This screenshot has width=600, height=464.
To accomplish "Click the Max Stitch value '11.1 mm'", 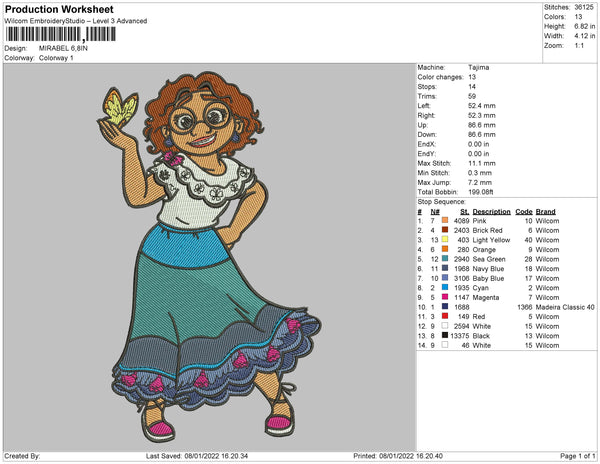I will pyautogui.click(x=482, y=163).
